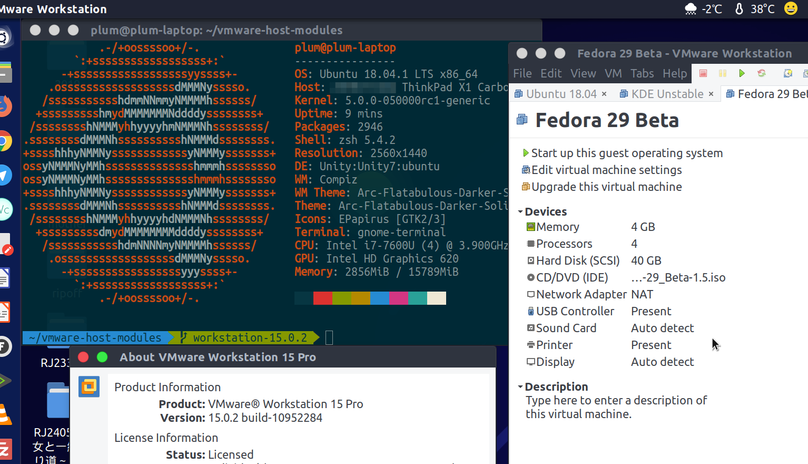The width and height of the screenshot is (808, 464).
Task: Collapse the Devices section
Action: tap(520, 212)
